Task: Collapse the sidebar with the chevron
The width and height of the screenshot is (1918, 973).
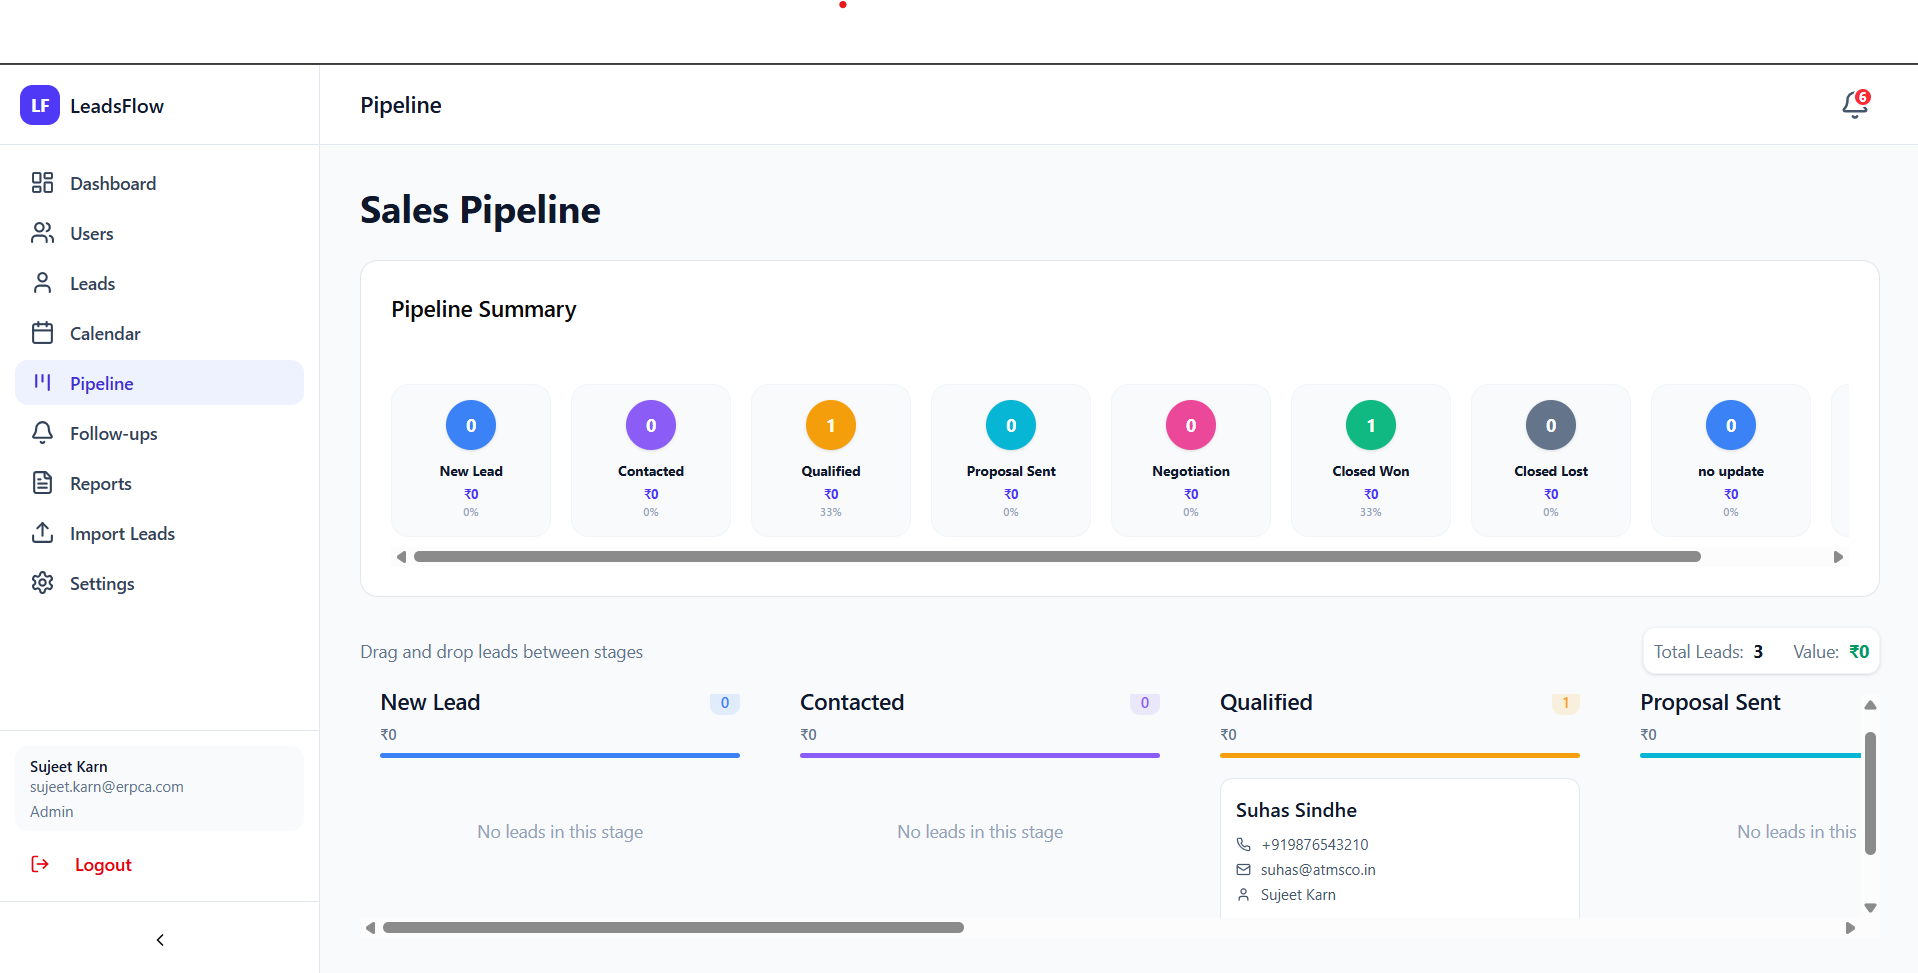Action: coord(159,940)
